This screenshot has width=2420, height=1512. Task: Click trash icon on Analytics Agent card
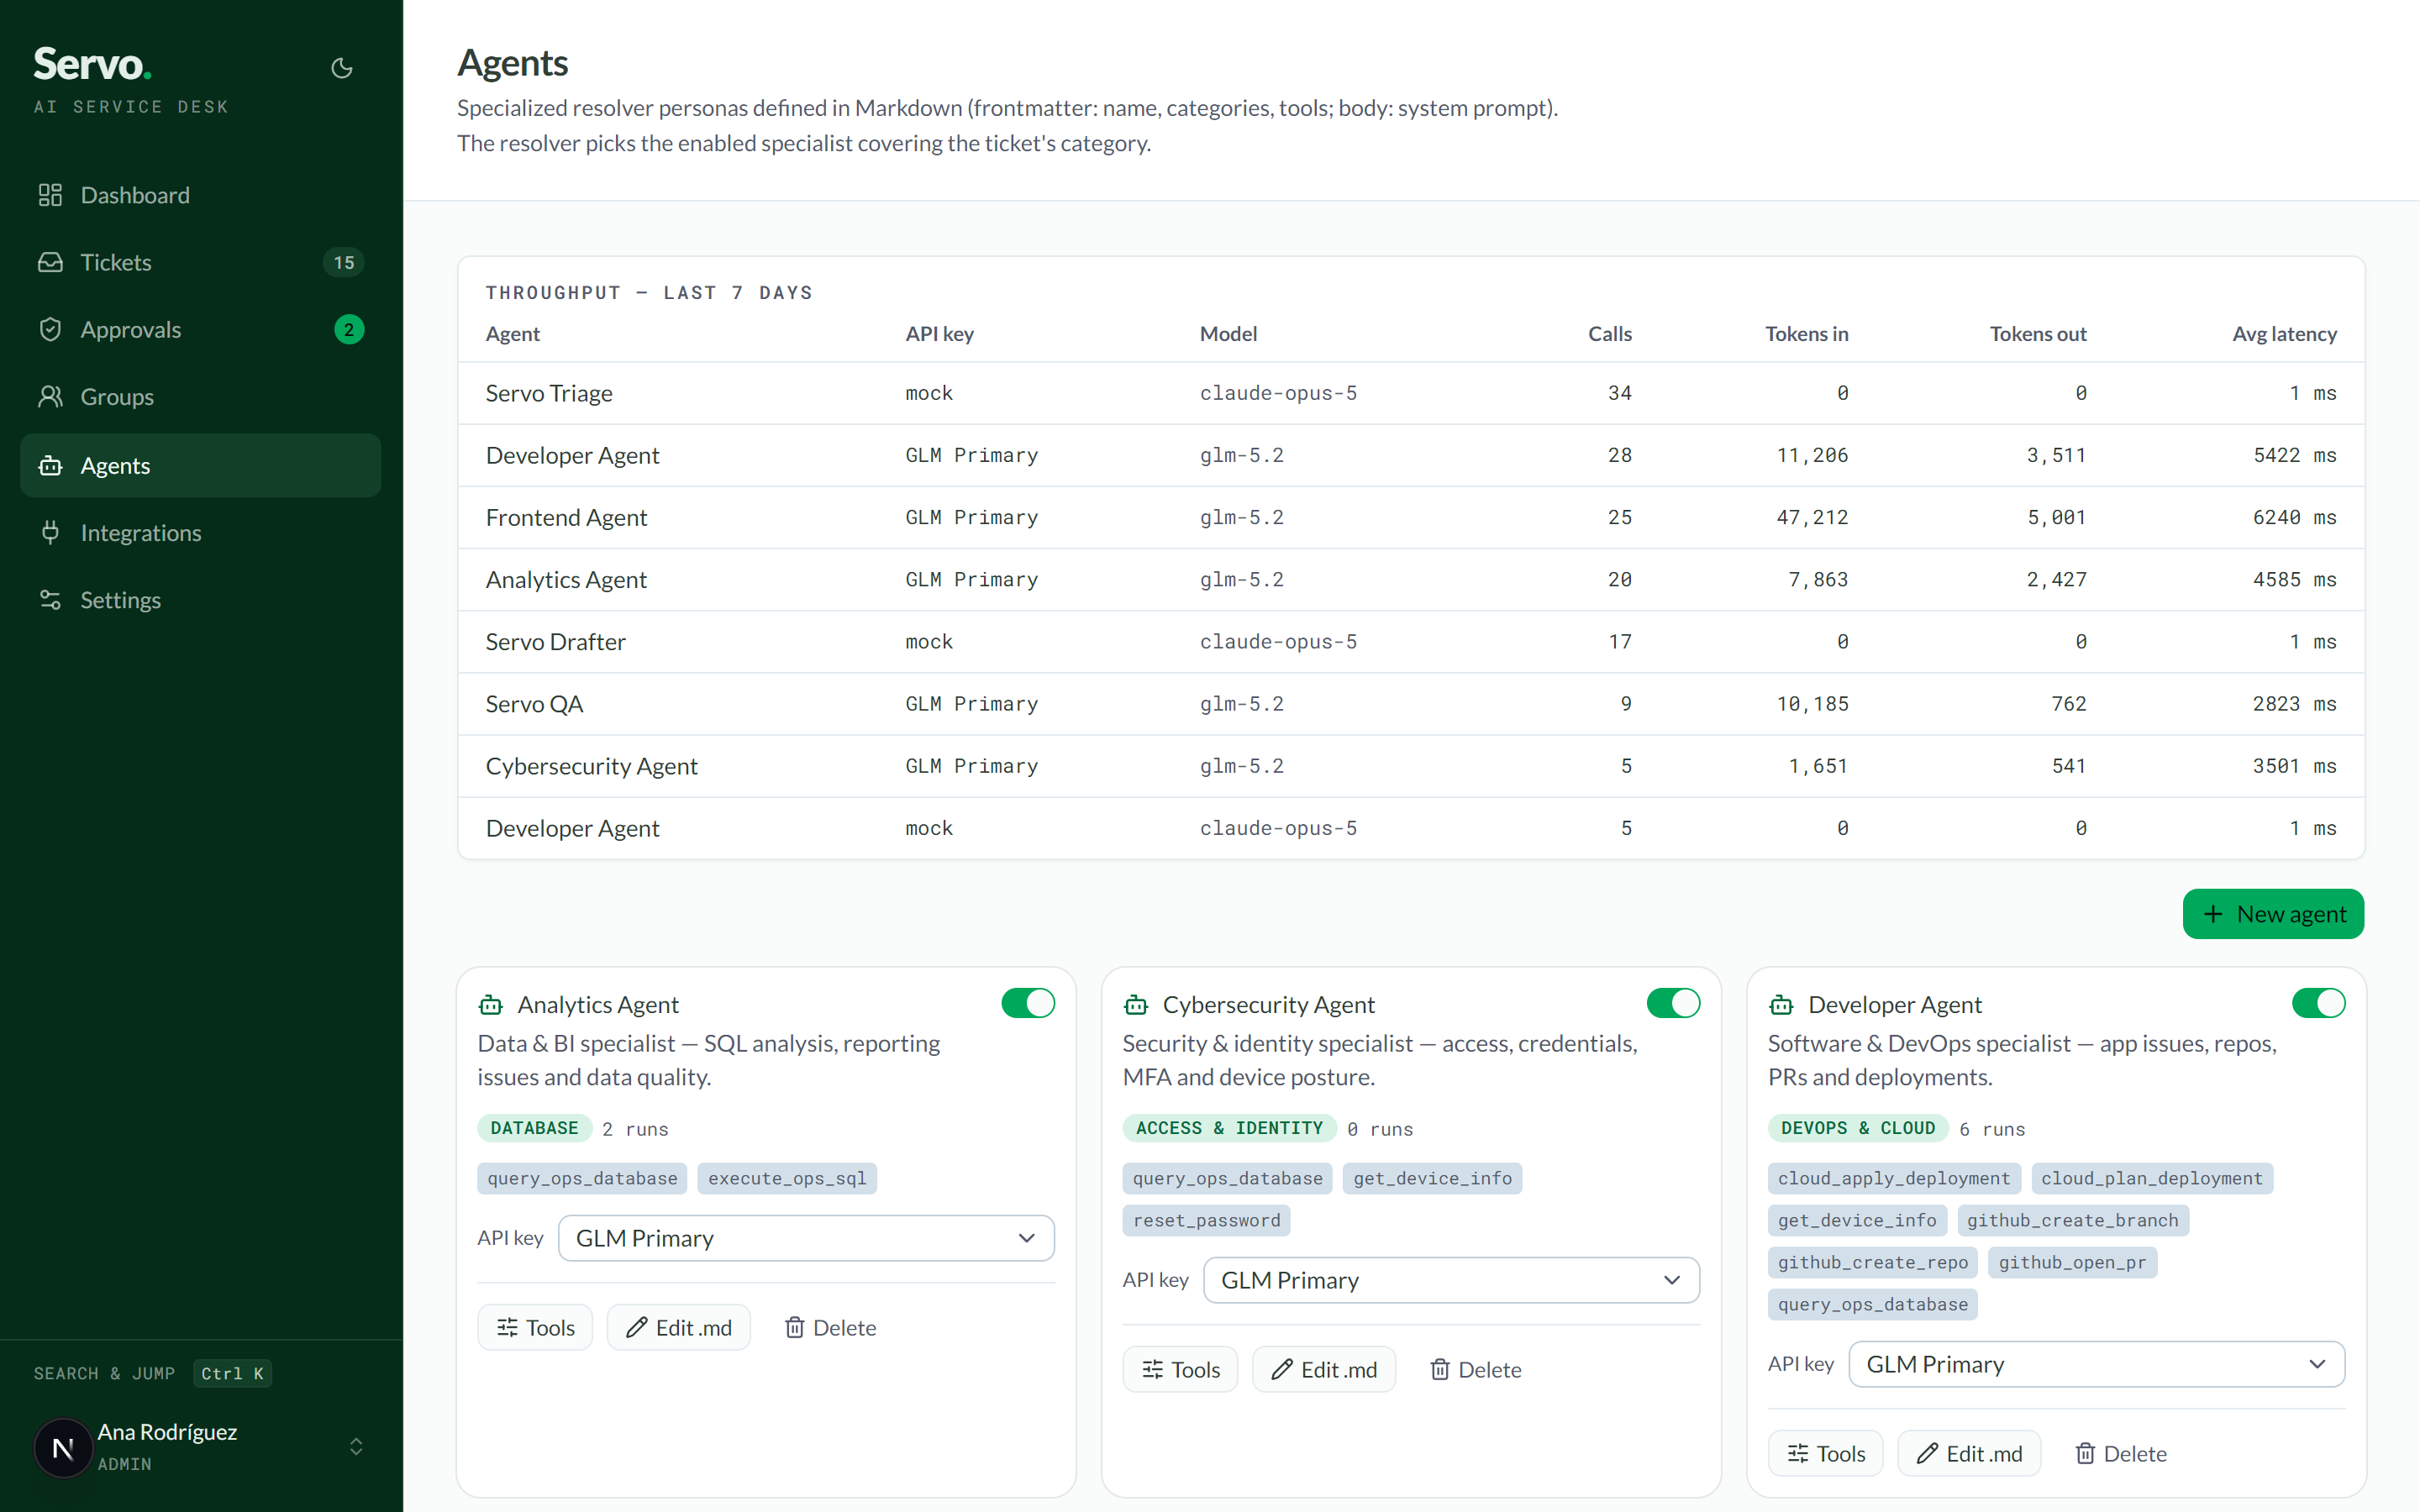coord(795,1327)
